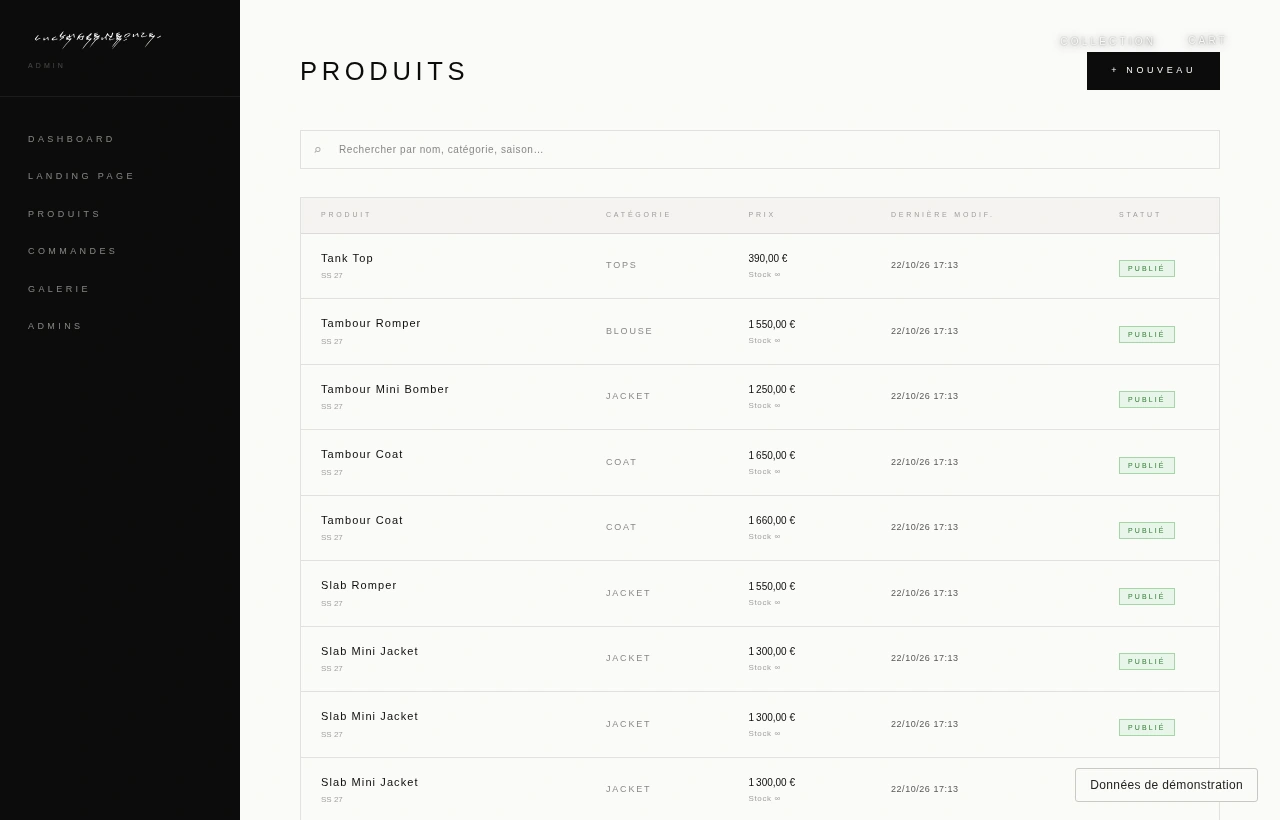Open the Dashboard menu item
Screen dimensions: 1280x820
71,139
